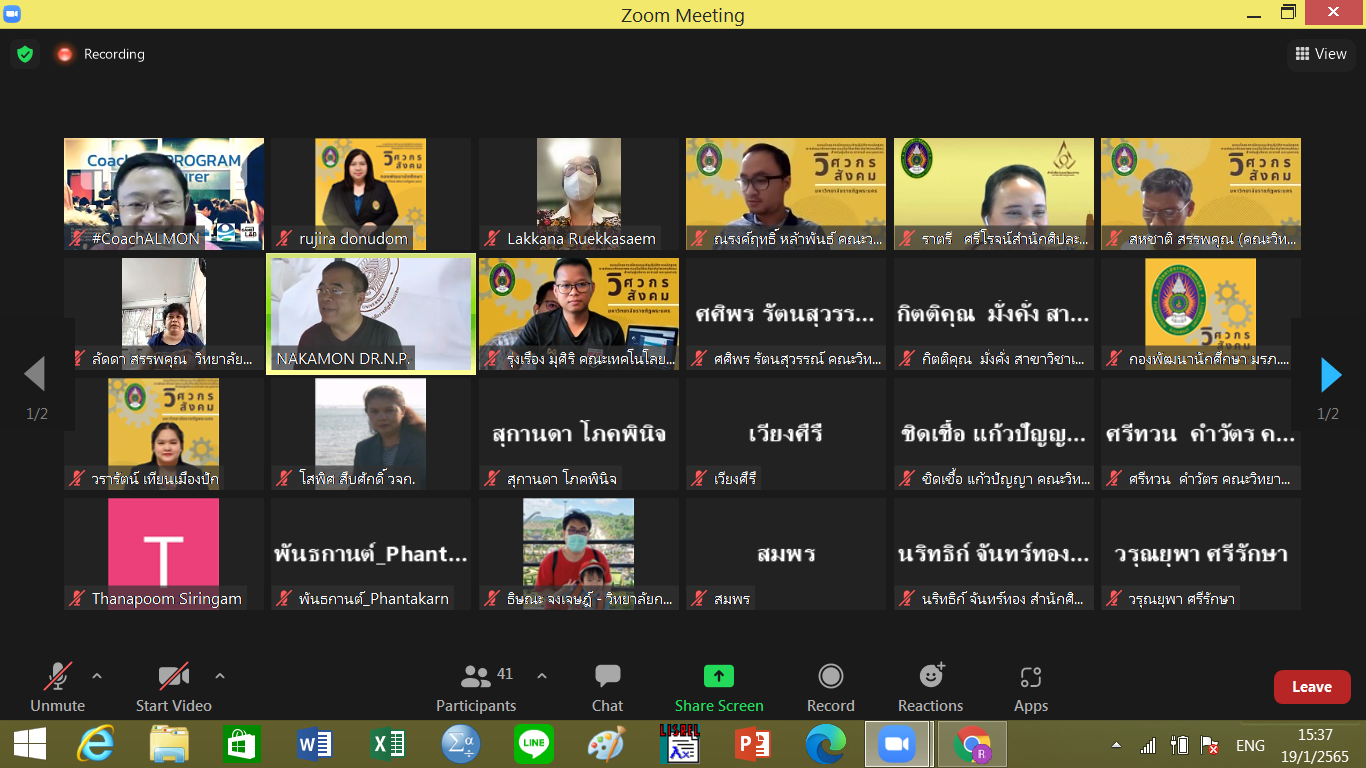Image resolution: width=1366 pixels, height=768 pixels.
Task: Click the gray previous page arrow
Action: [x=35, y=374]
